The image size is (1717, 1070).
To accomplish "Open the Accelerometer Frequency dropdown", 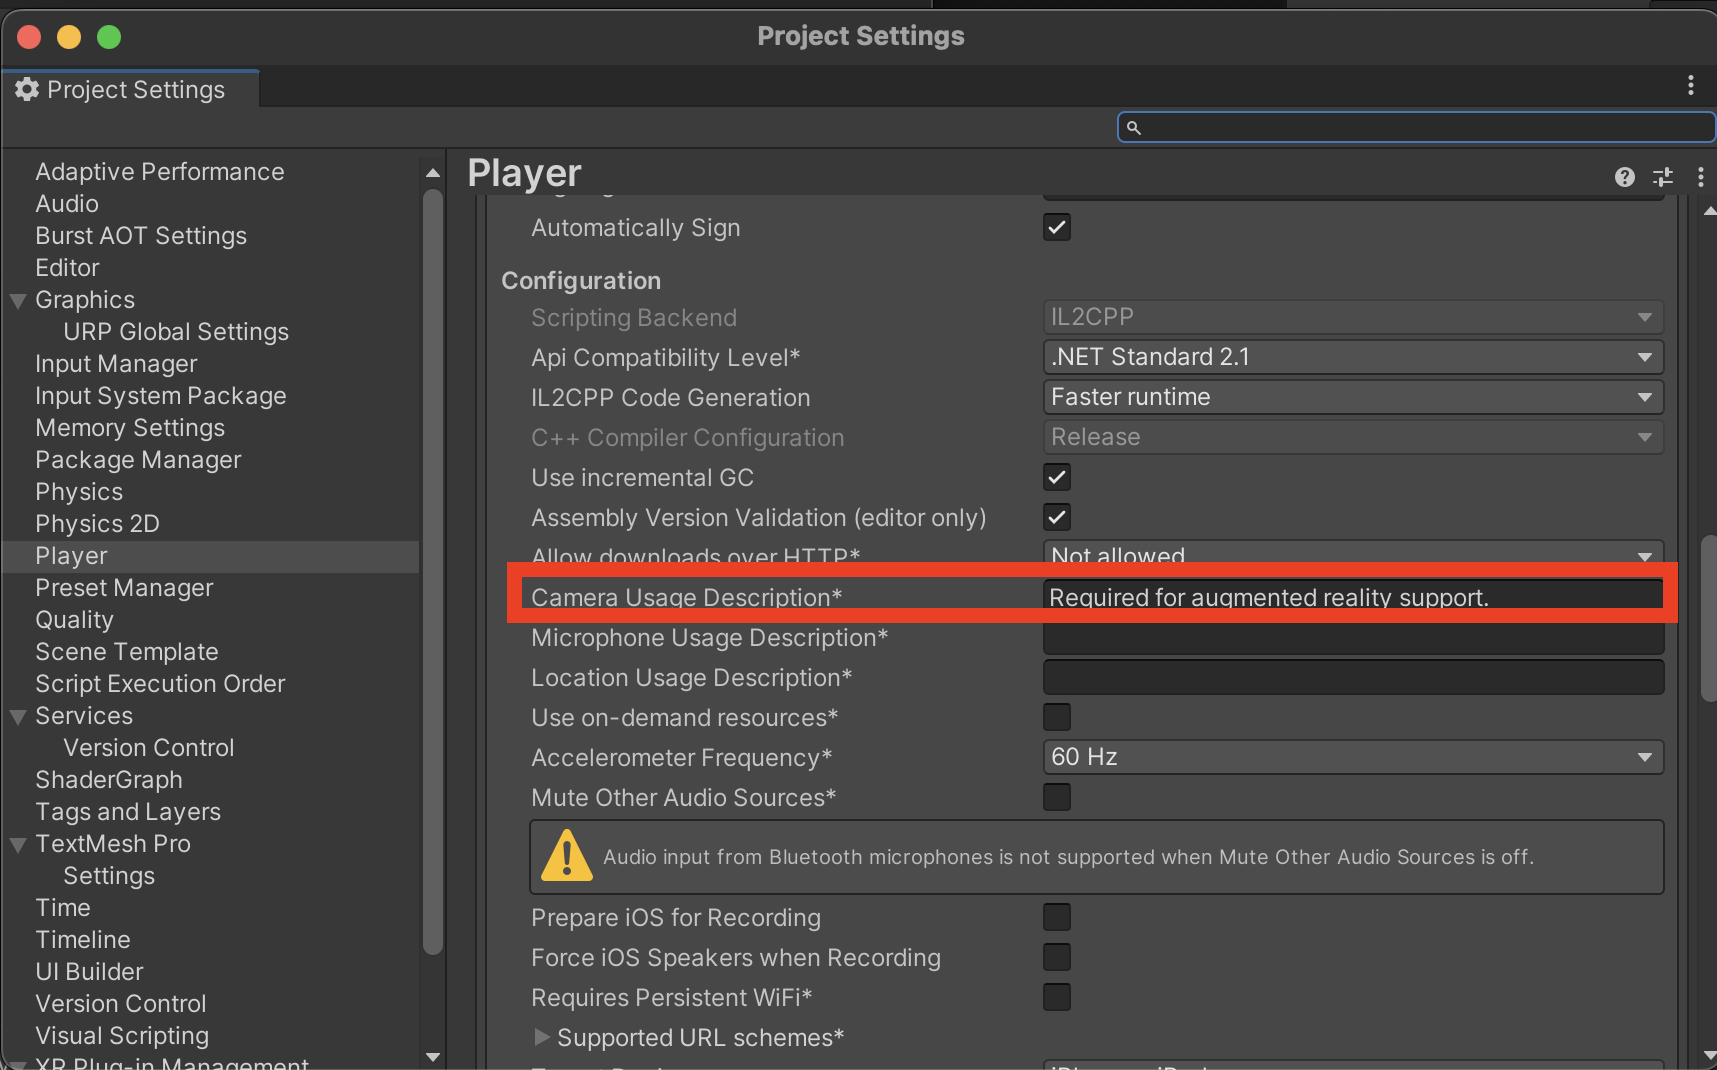I will pyautogui.click(x=1353, y=757).
